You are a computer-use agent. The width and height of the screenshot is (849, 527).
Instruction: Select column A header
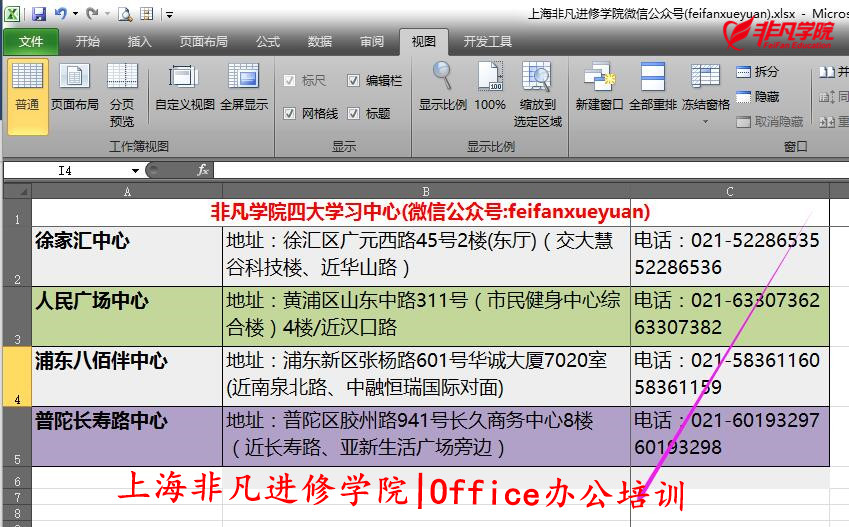click(127, 192)
